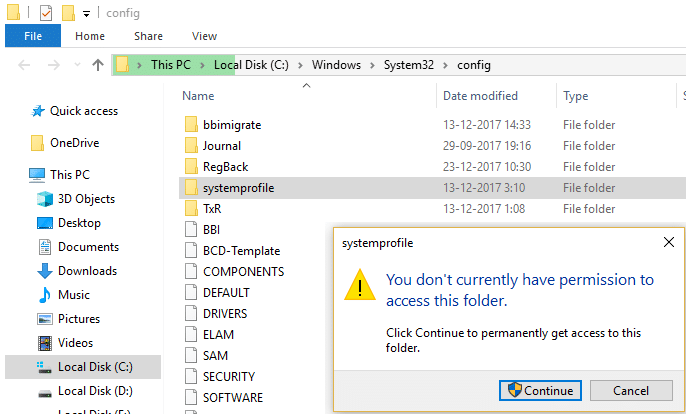Select Local Disk (D:) drive icon
The image size is (686, 414).
[x=44, y=391]
